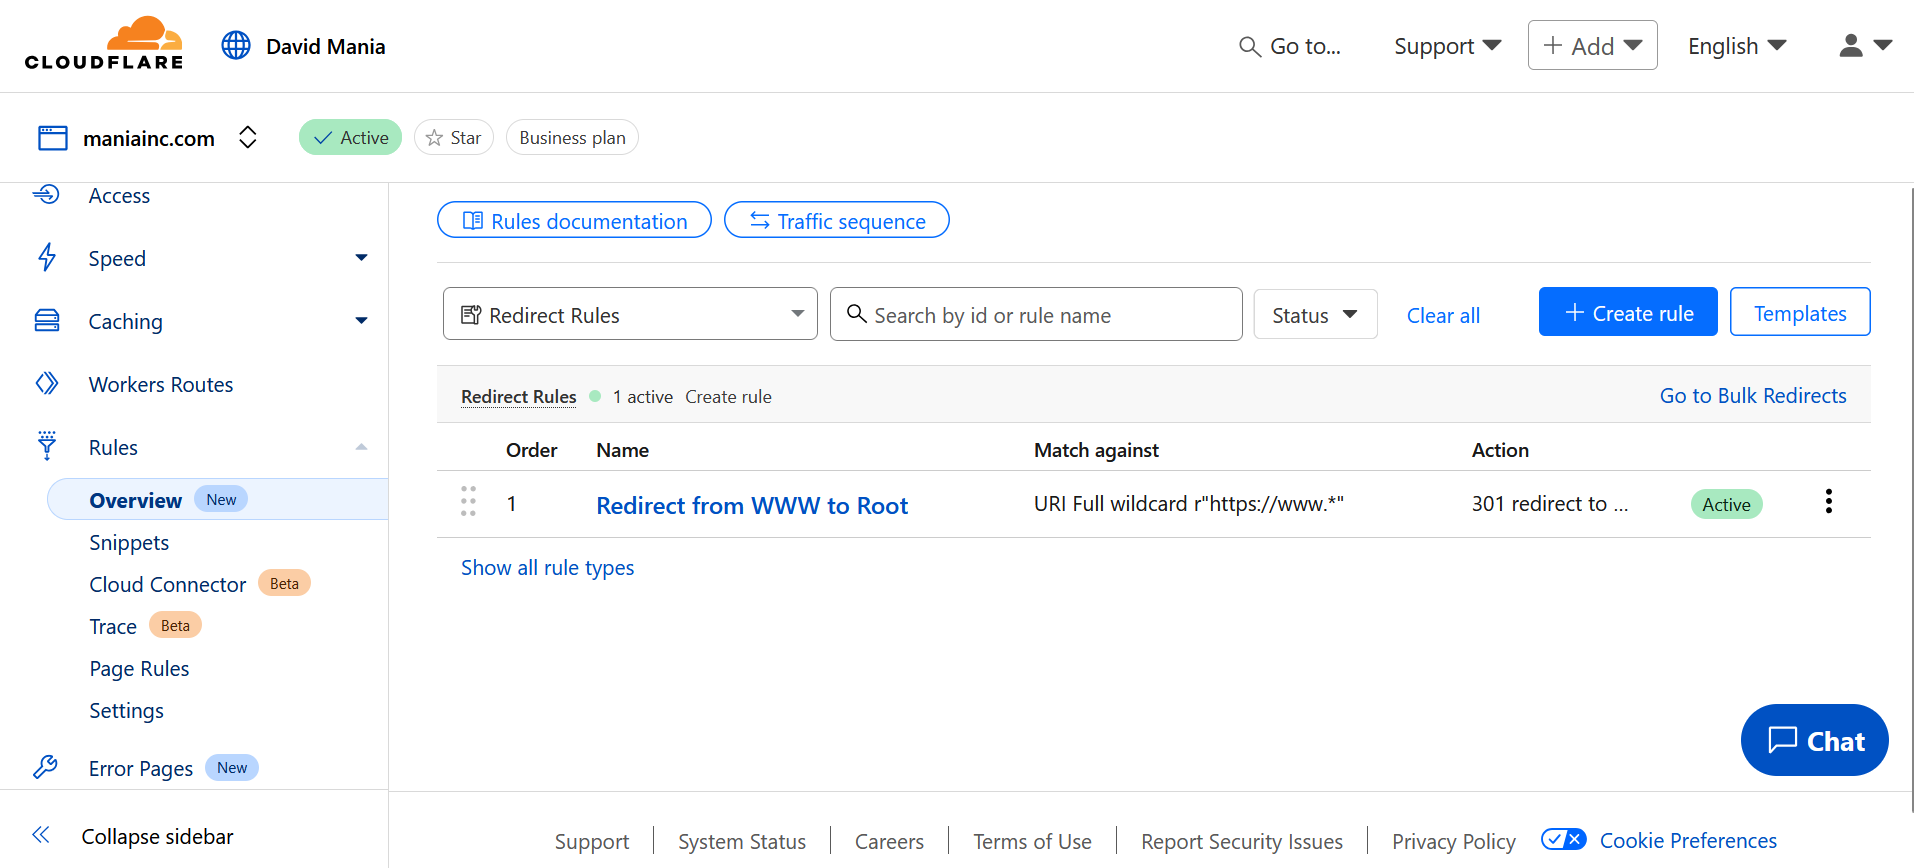Screen dimensions: 1914x868
Task: Click the page vertical scrollbar
Action: tap(1911, 500)
